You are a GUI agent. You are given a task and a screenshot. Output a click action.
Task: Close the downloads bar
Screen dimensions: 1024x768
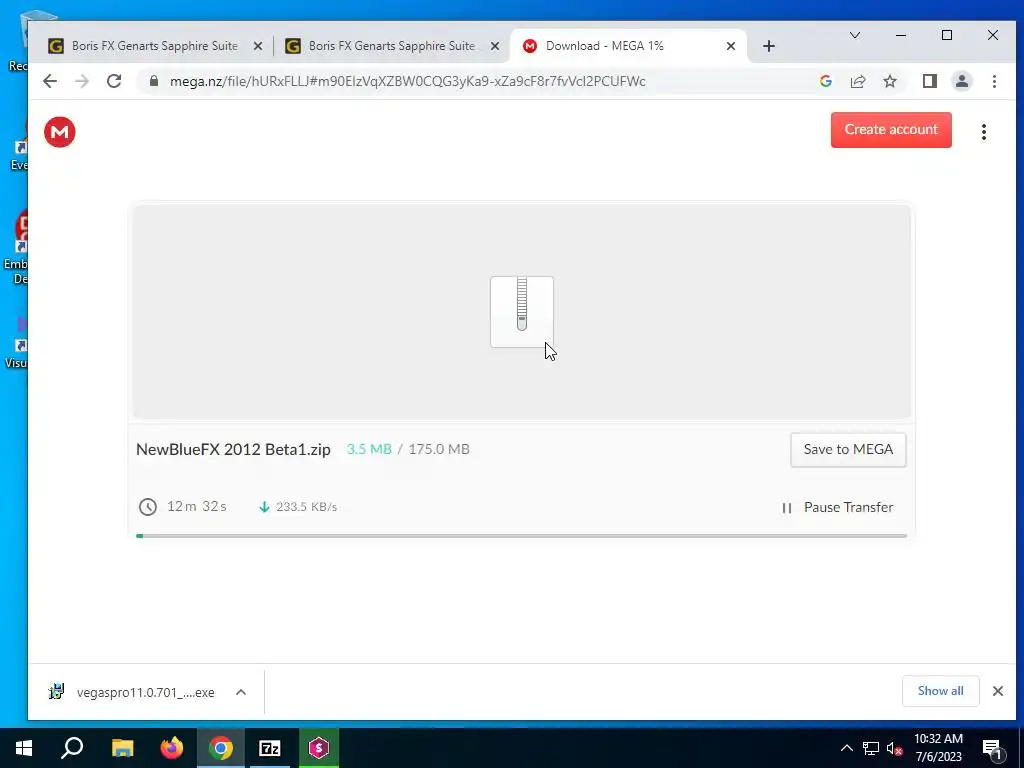click(x=997, y=691)
